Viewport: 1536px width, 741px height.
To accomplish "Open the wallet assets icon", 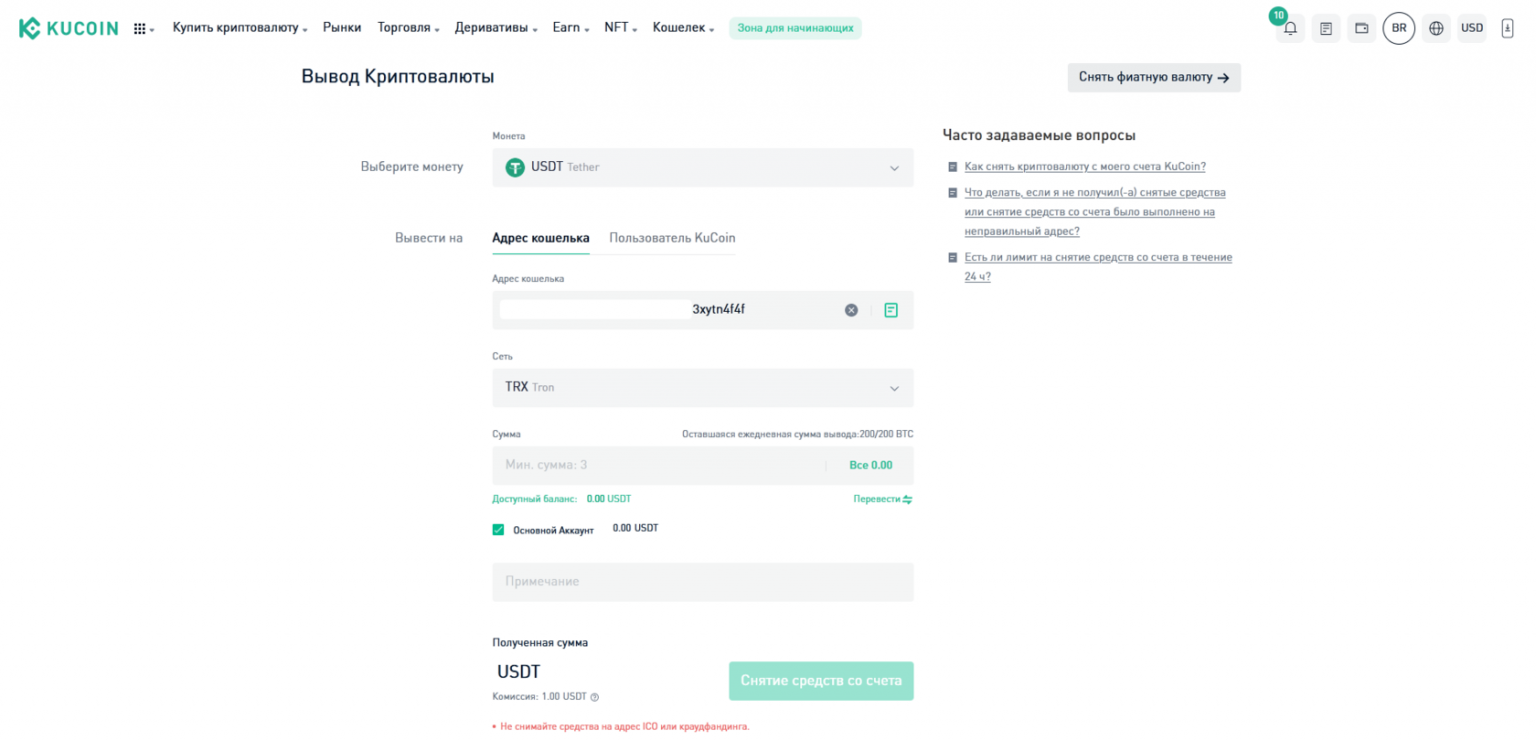I will pos(1362,29).
